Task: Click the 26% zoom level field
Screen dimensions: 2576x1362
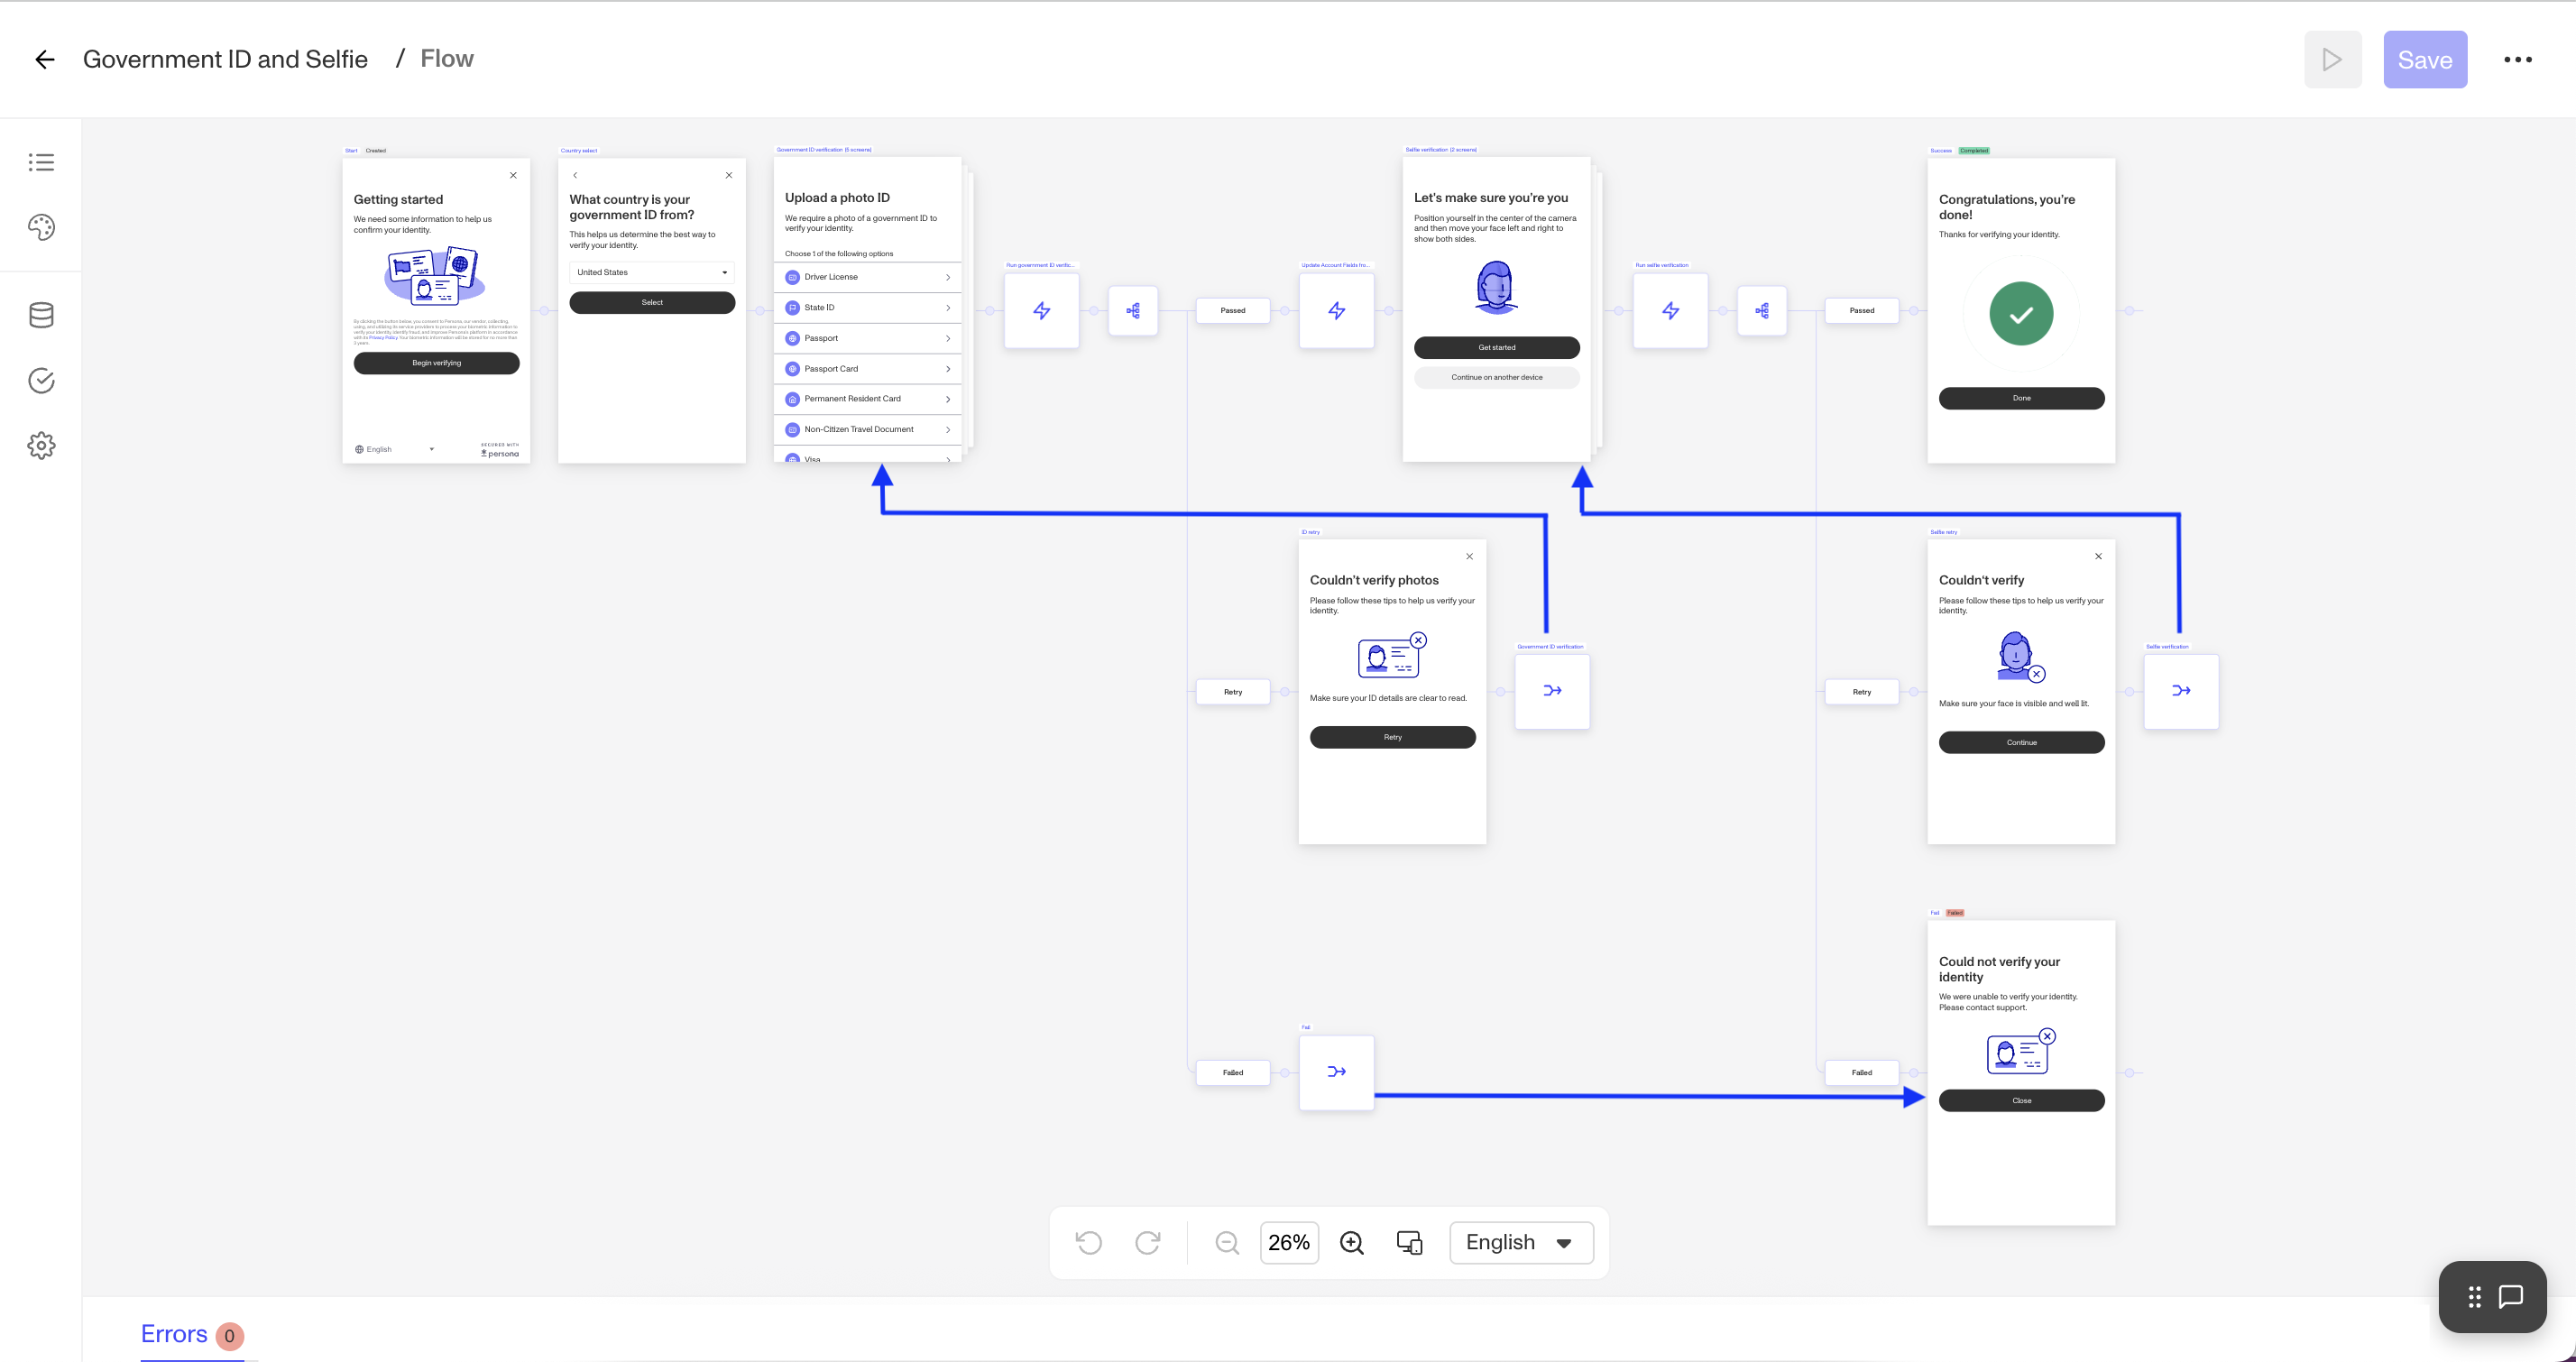Action: pyautogui.click(x=1288, y=1242)
